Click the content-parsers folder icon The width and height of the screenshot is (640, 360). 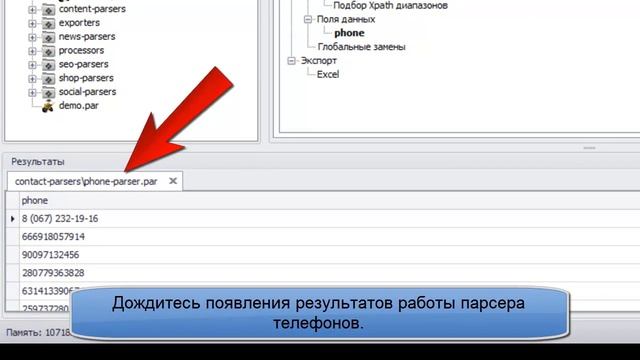48,9
